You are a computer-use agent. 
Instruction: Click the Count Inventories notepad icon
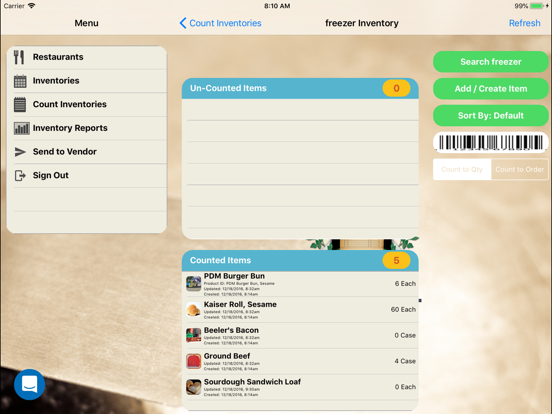pyautogui.click(x=20, y=105)
